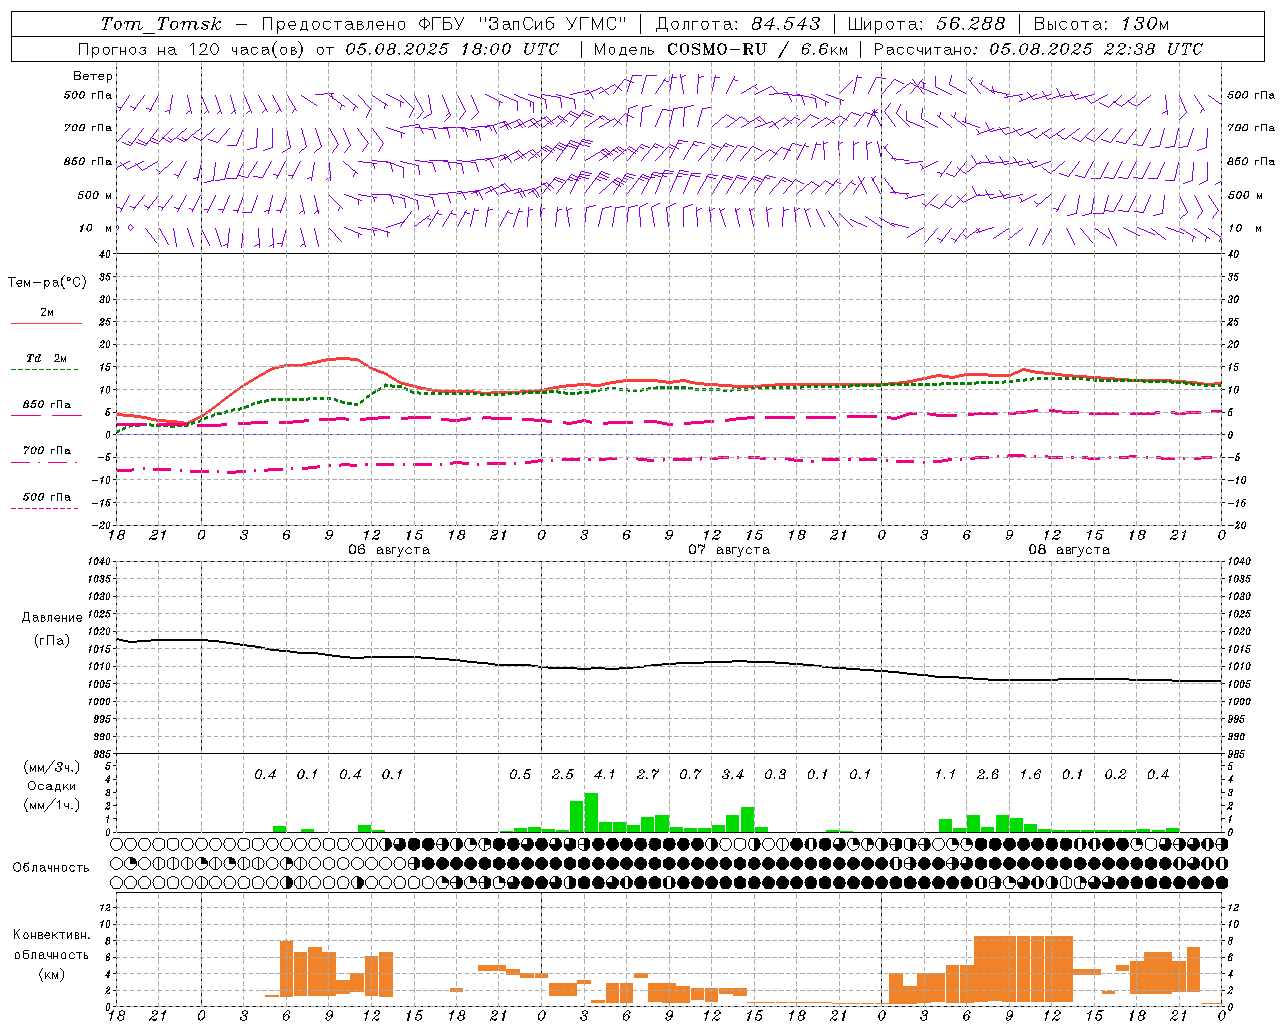Click the 2.6 precipitation total
This screenshot has width=1280, height=1024.
[988, 774]
